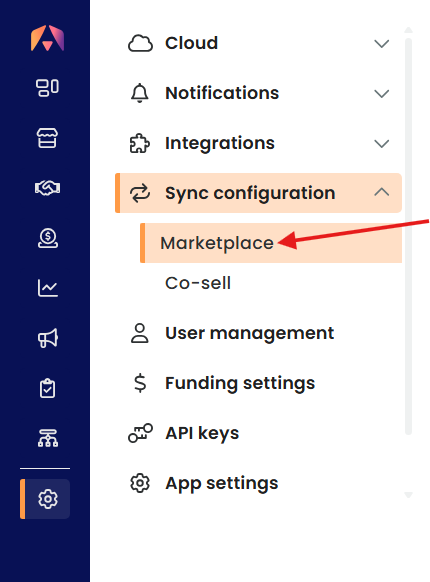Viewport: 430px width, 582px height.
Task: Click the app logo at top
Action: pos(48,38)
